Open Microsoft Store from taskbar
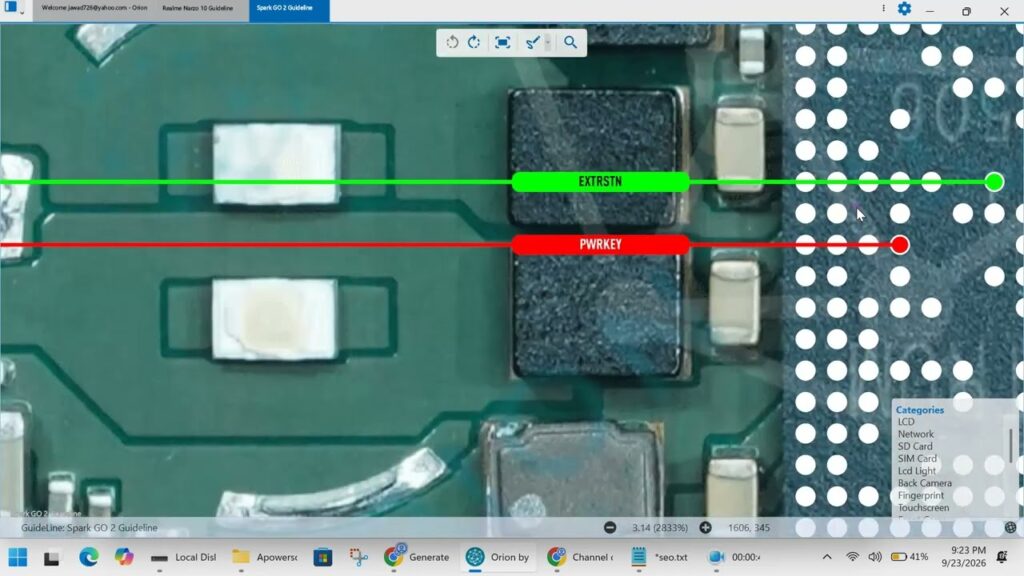Viewport: 1024px width, 576px height. pyautogui.click(x=323, y=557)
